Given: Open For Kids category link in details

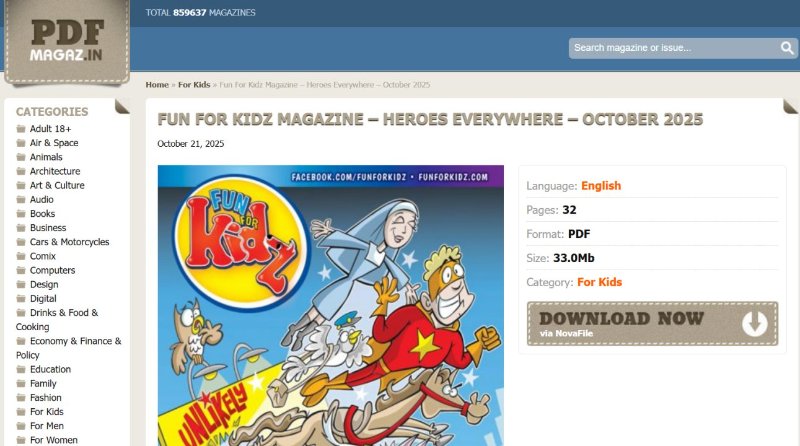Looking at the screenshot, I should [x=599, y=282].
